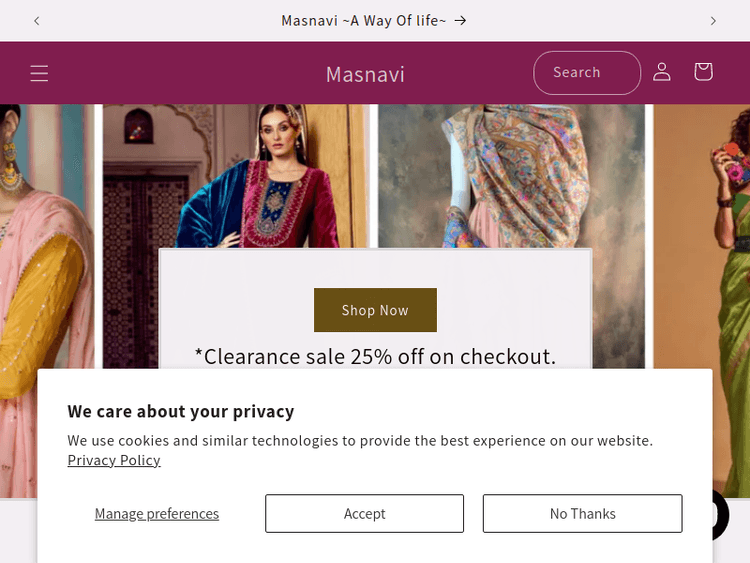The height and width of the screenshot is (563, 750).
Task: Open the Privacy Policy link
Action: coord(114,460)
